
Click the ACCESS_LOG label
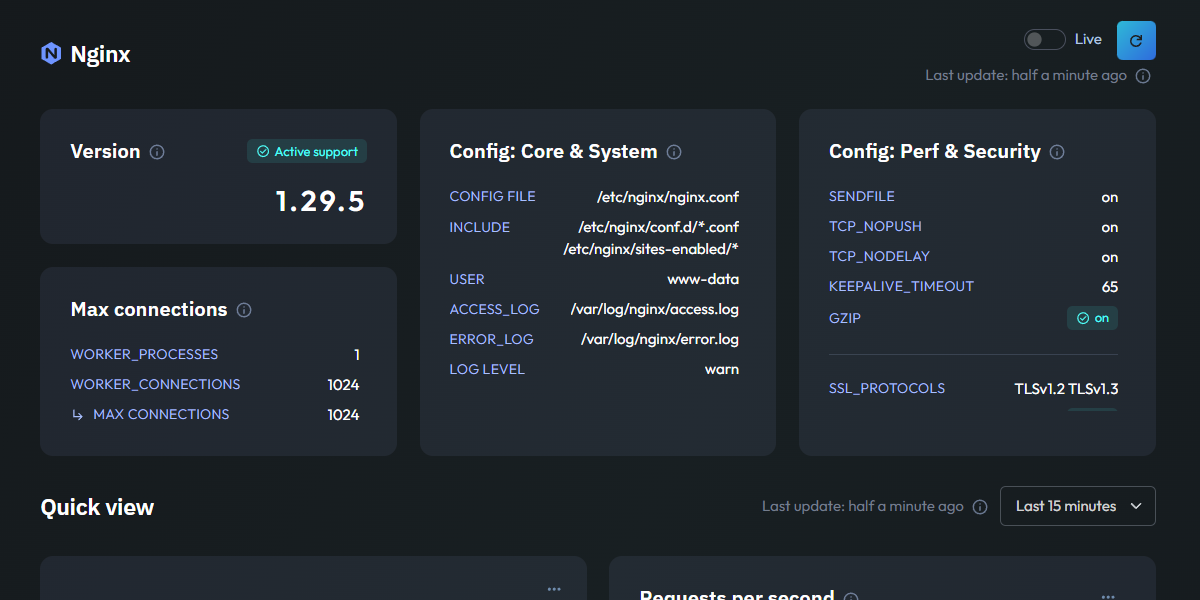pos(494,309)
